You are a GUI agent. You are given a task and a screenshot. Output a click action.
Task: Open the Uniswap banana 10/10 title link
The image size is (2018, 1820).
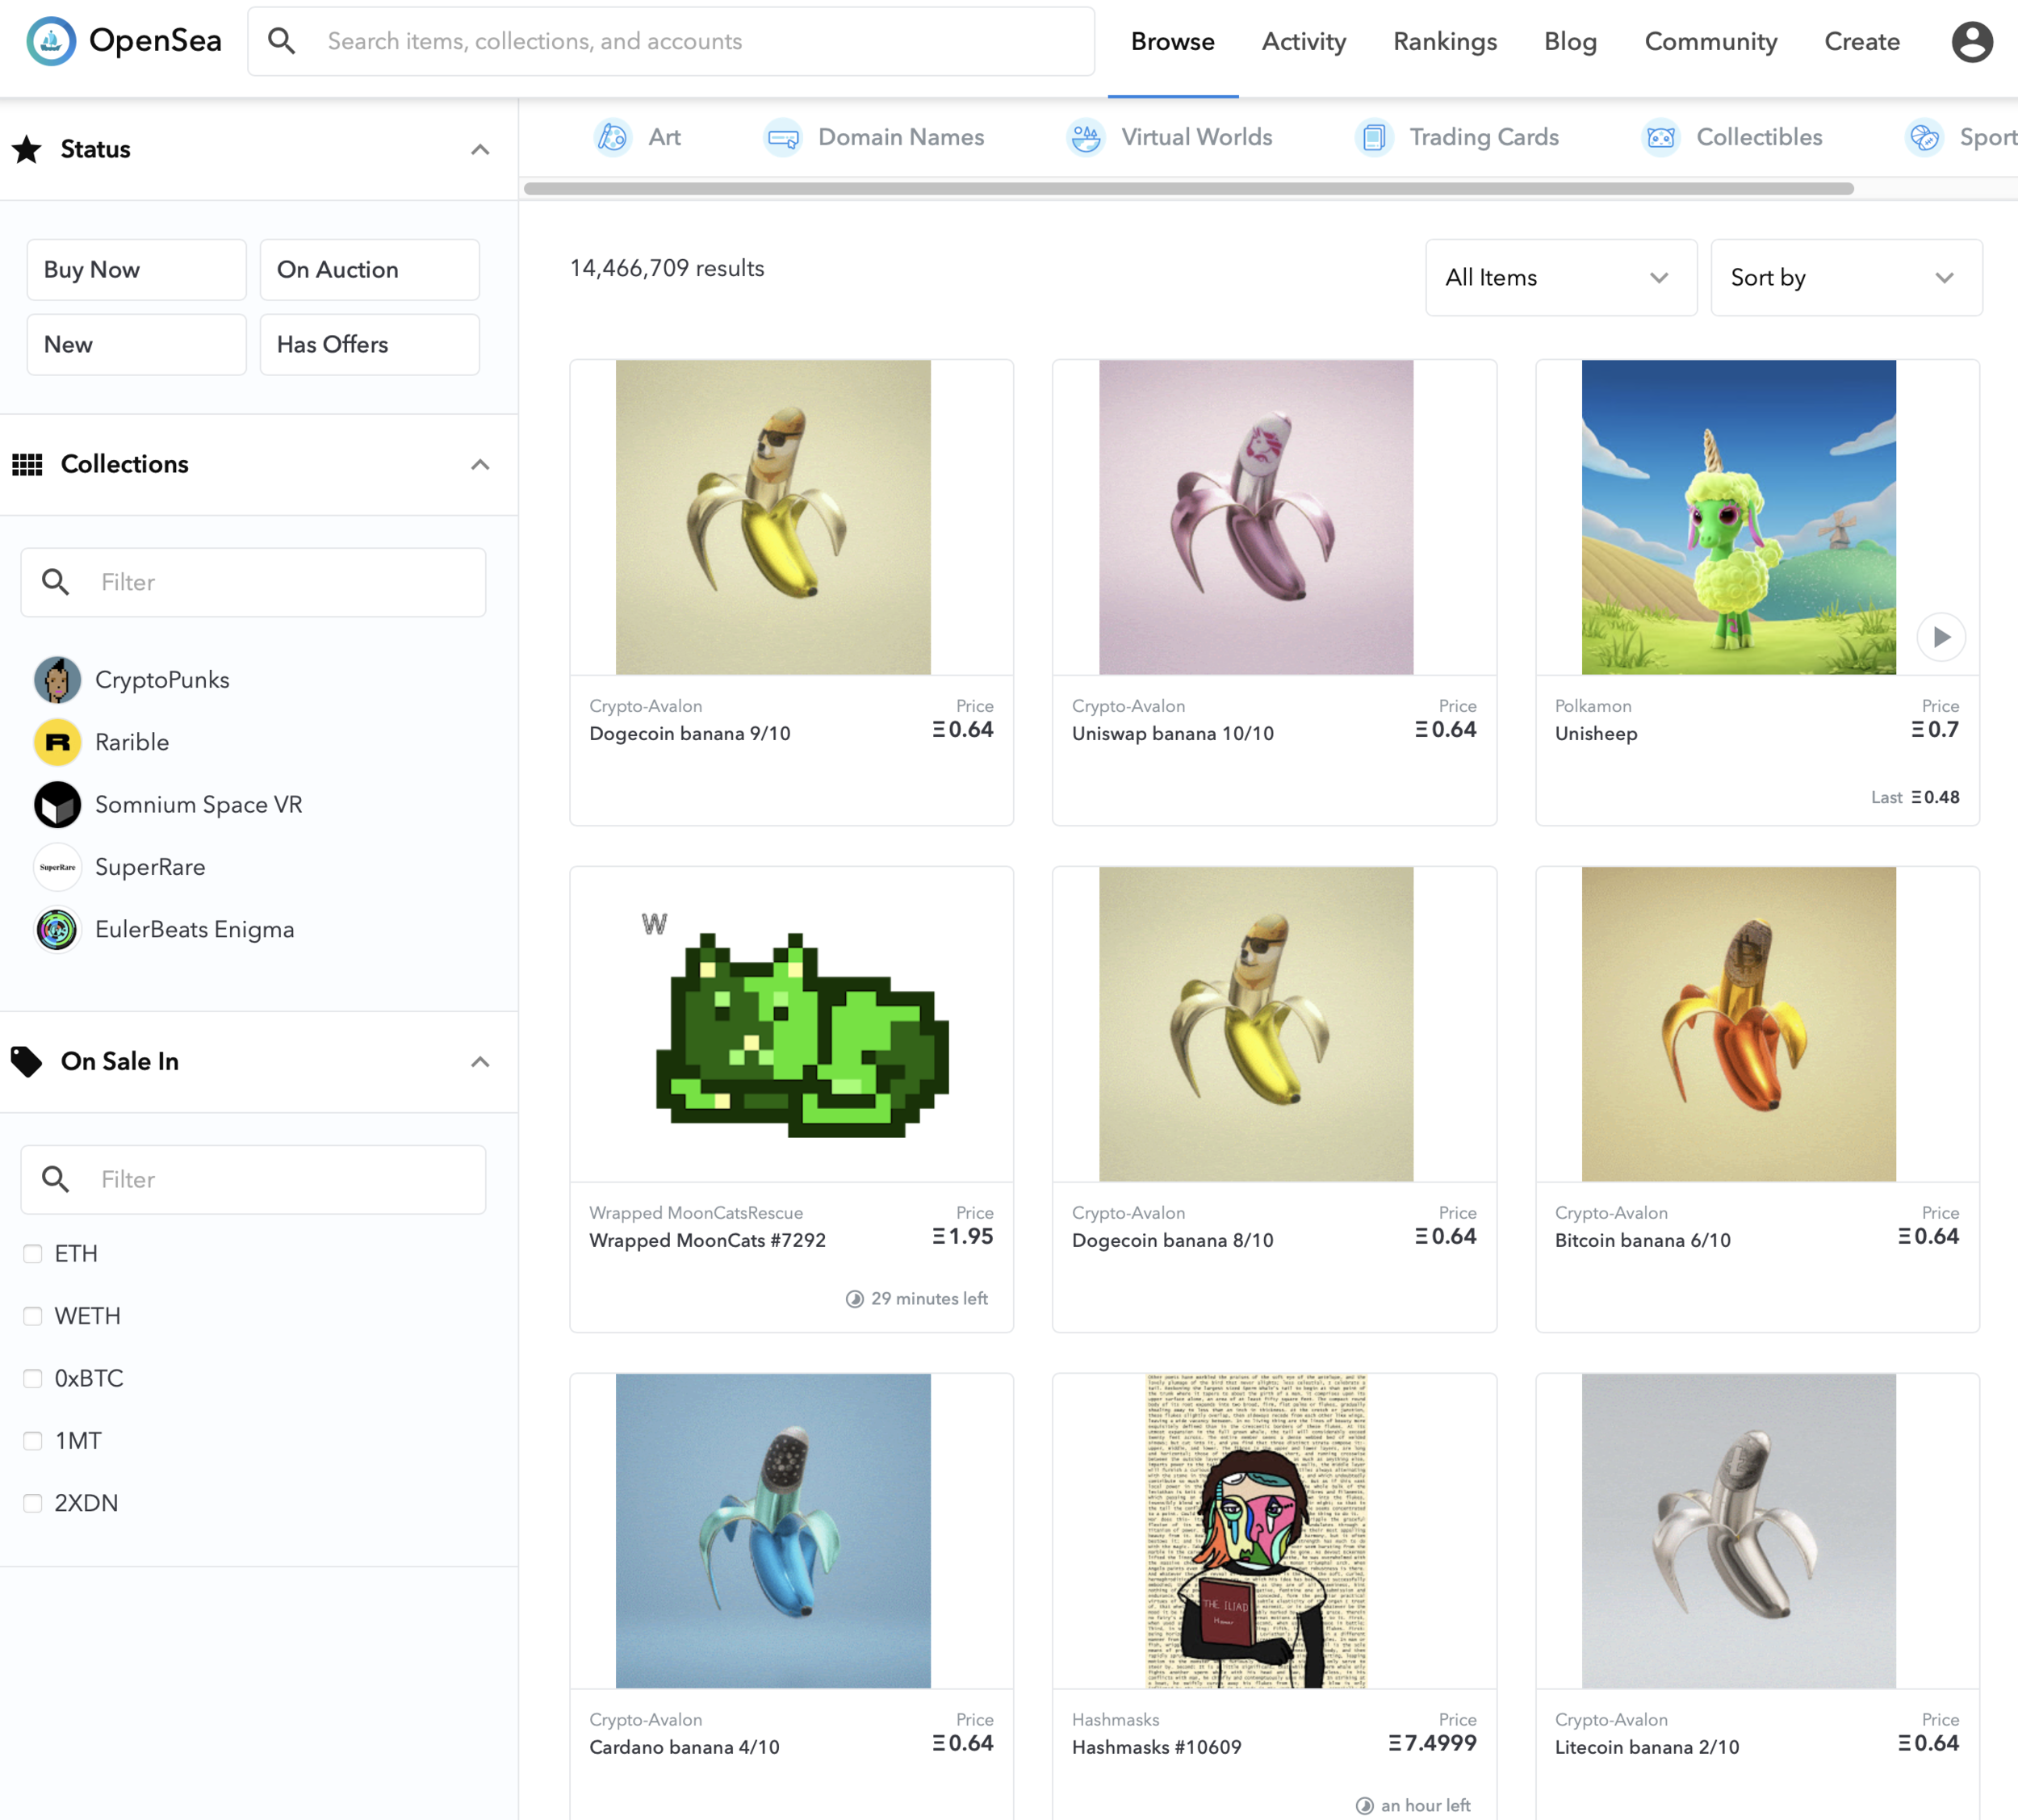1173,734
